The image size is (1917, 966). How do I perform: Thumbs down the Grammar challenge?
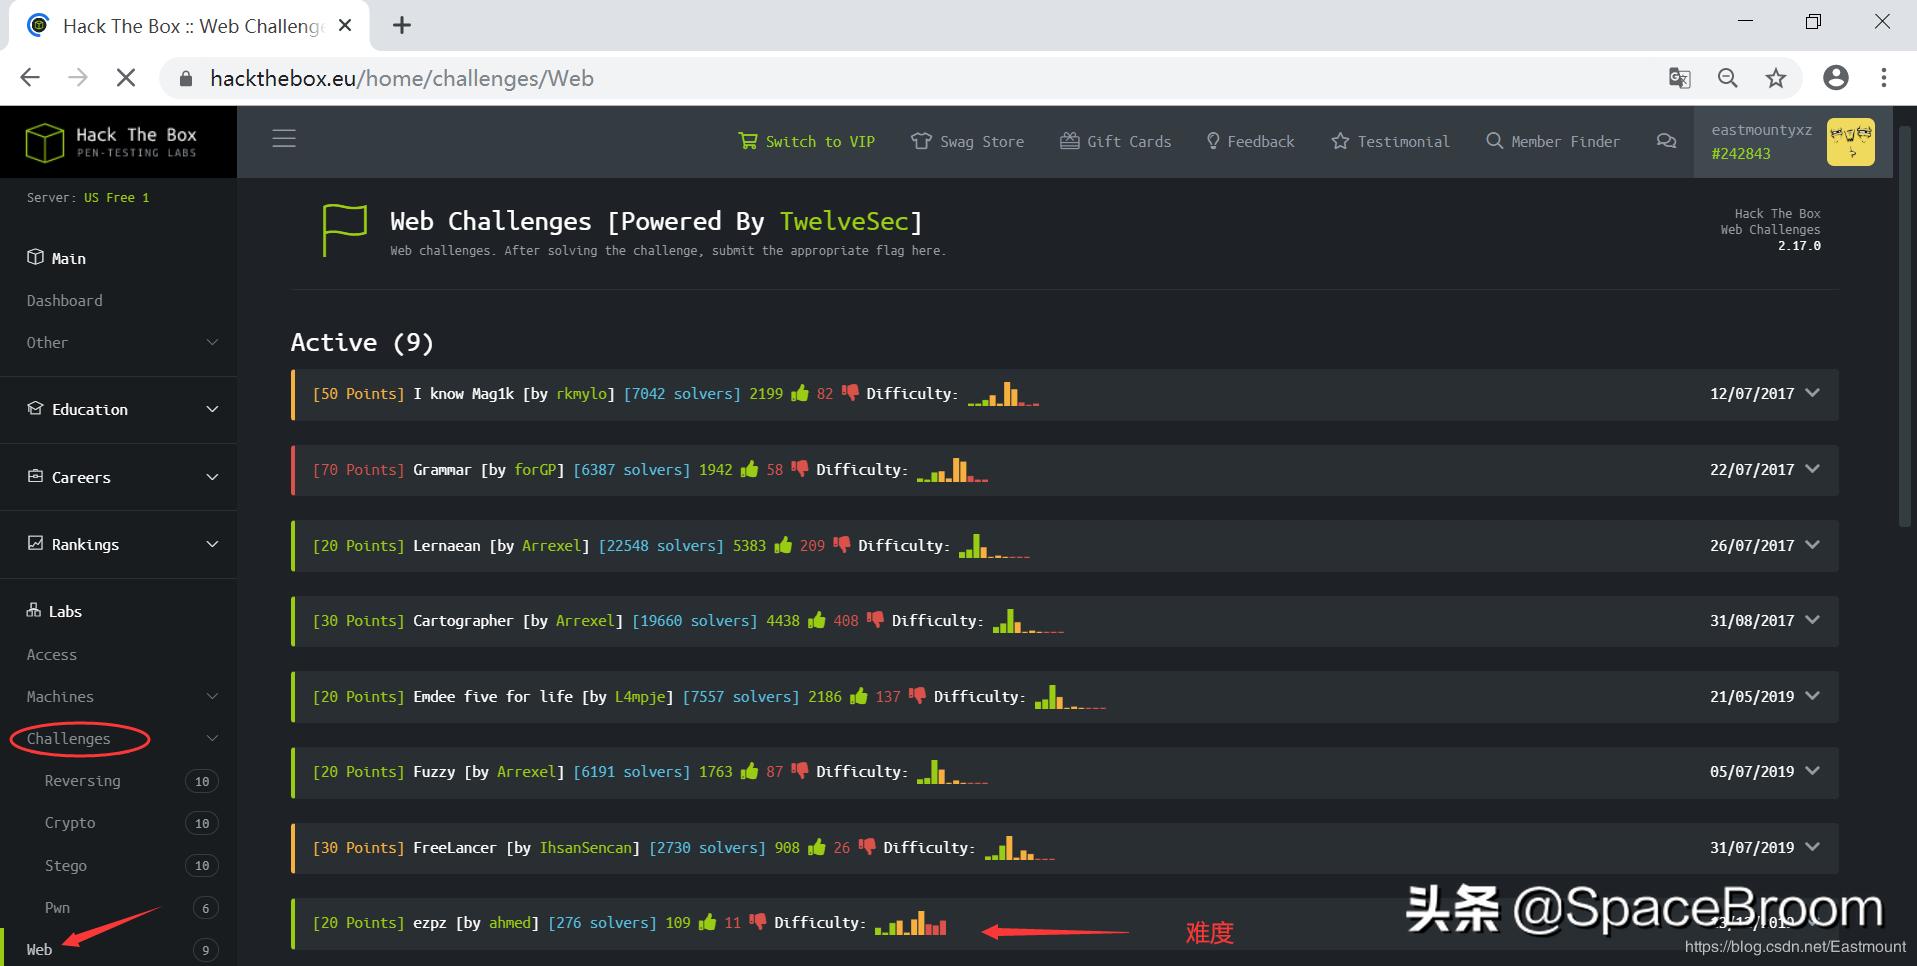(798, 469)
